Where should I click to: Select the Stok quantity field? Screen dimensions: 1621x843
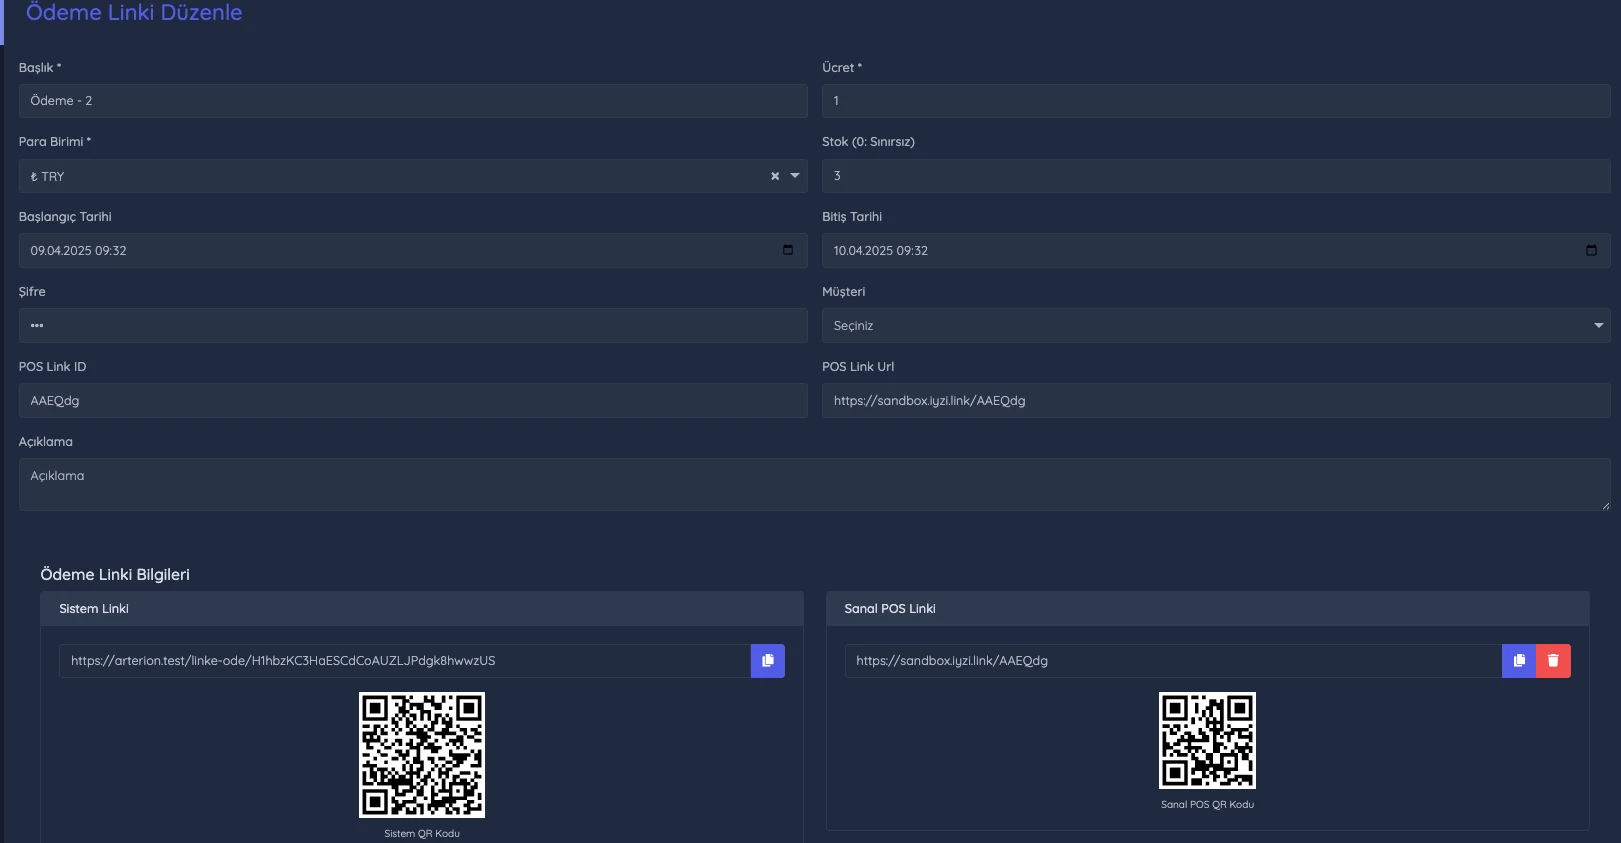click(x=1216, y=176)
